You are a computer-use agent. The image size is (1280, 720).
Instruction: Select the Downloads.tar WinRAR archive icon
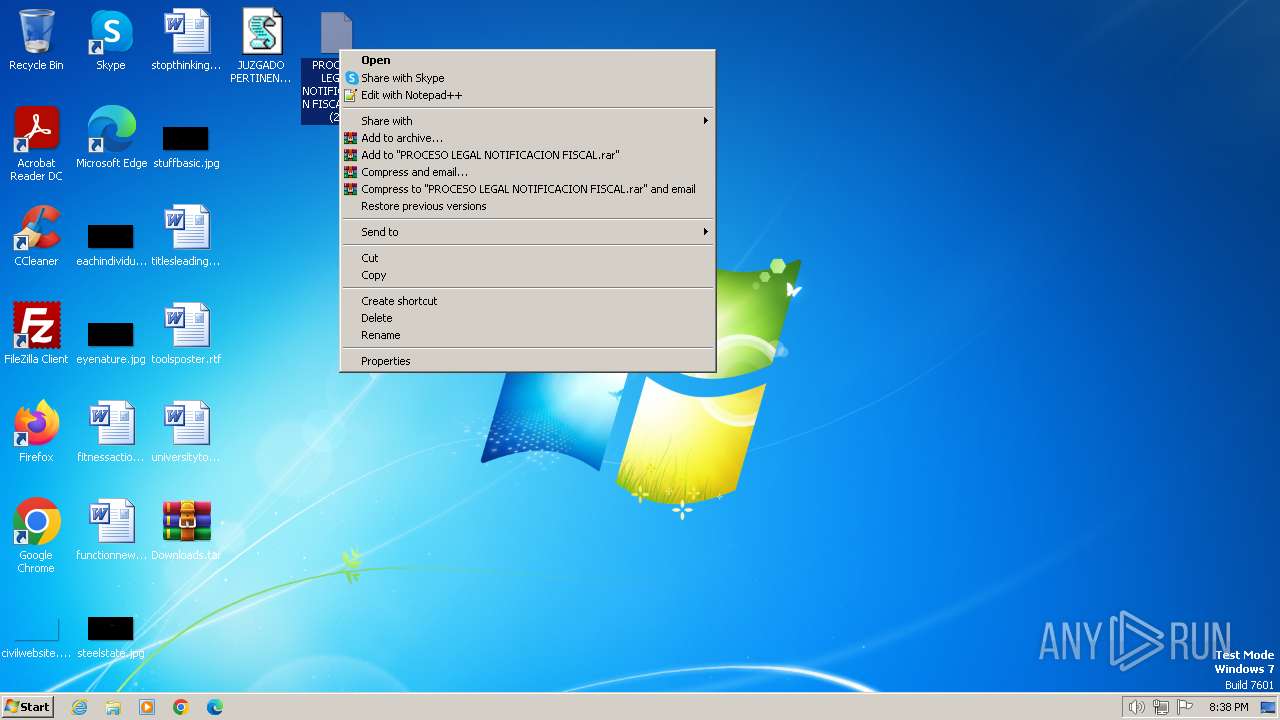[x=186, y=530]
